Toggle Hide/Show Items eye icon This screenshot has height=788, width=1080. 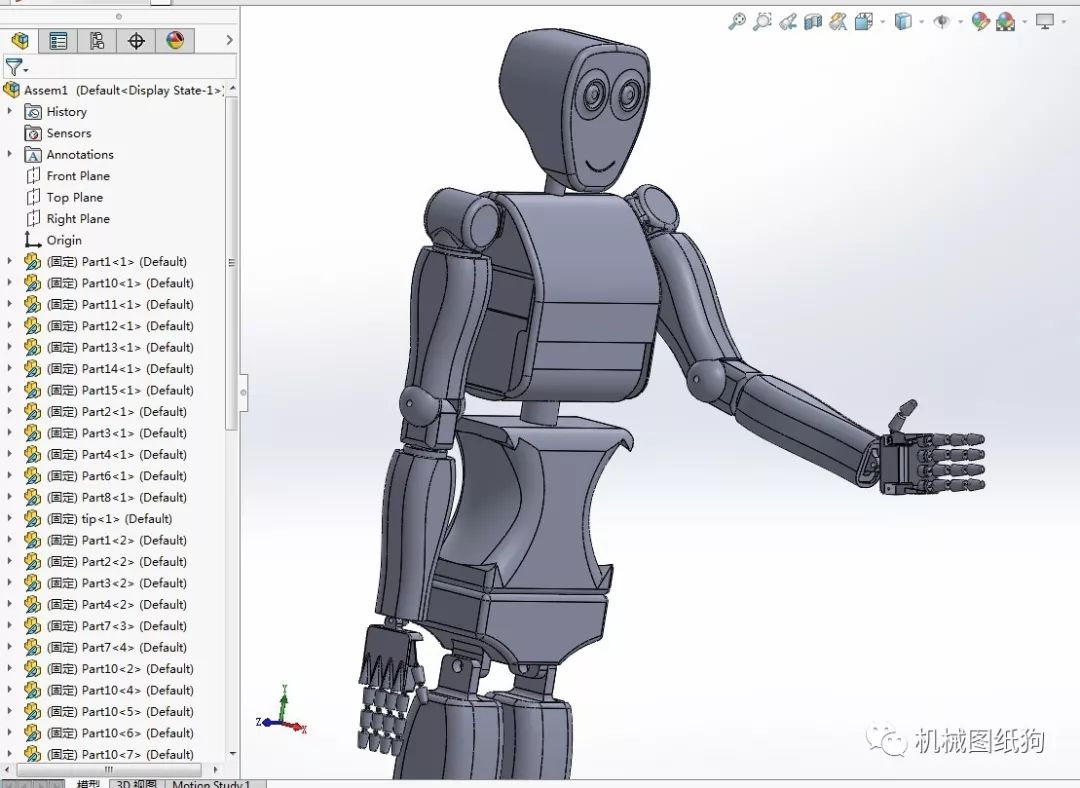click(941, 22)
